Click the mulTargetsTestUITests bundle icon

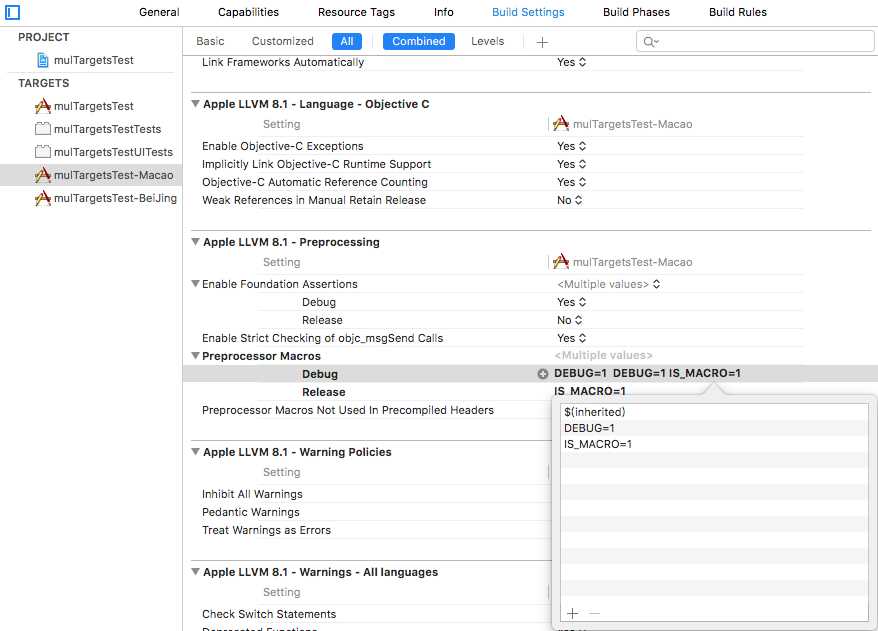(43, 152)
